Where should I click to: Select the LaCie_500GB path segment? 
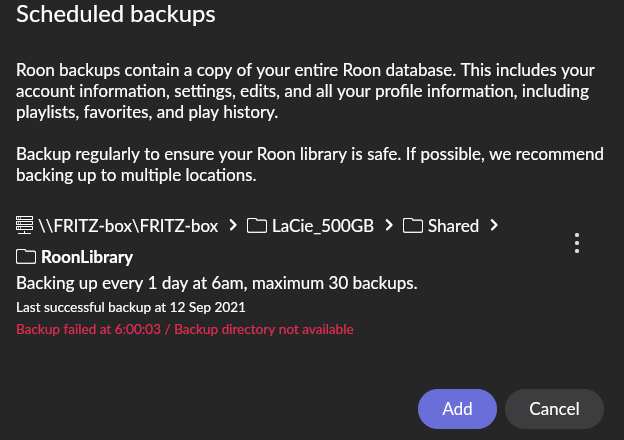pos(323,226)
